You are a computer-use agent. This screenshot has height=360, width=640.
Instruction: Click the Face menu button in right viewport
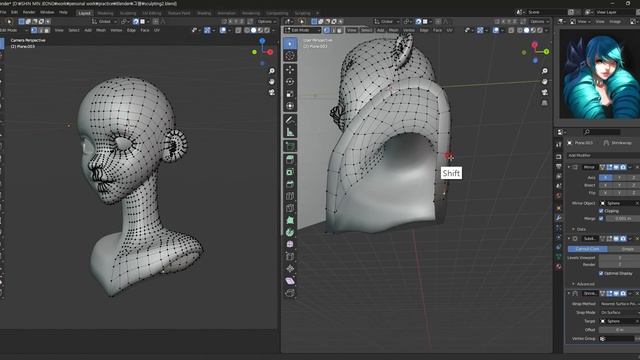pyautogui.click(x=437, y=30)
